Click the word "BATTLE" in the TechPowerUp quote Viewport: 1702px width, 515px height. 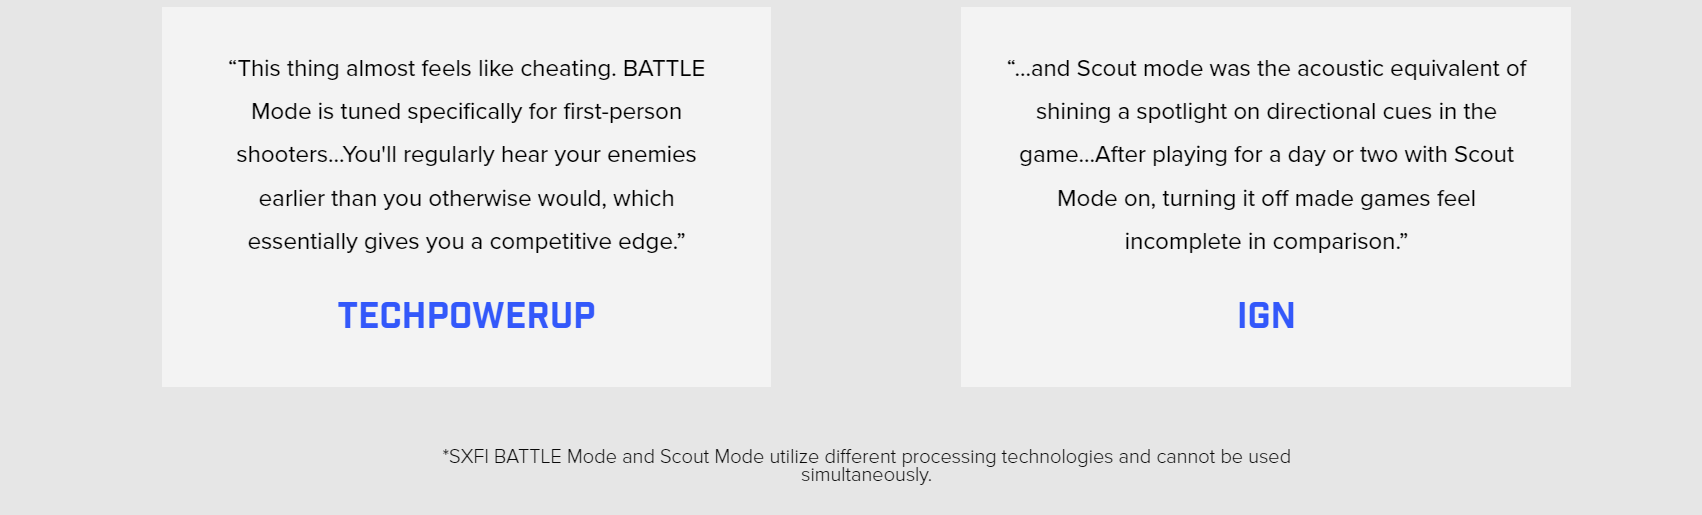(x=663, y=69)
